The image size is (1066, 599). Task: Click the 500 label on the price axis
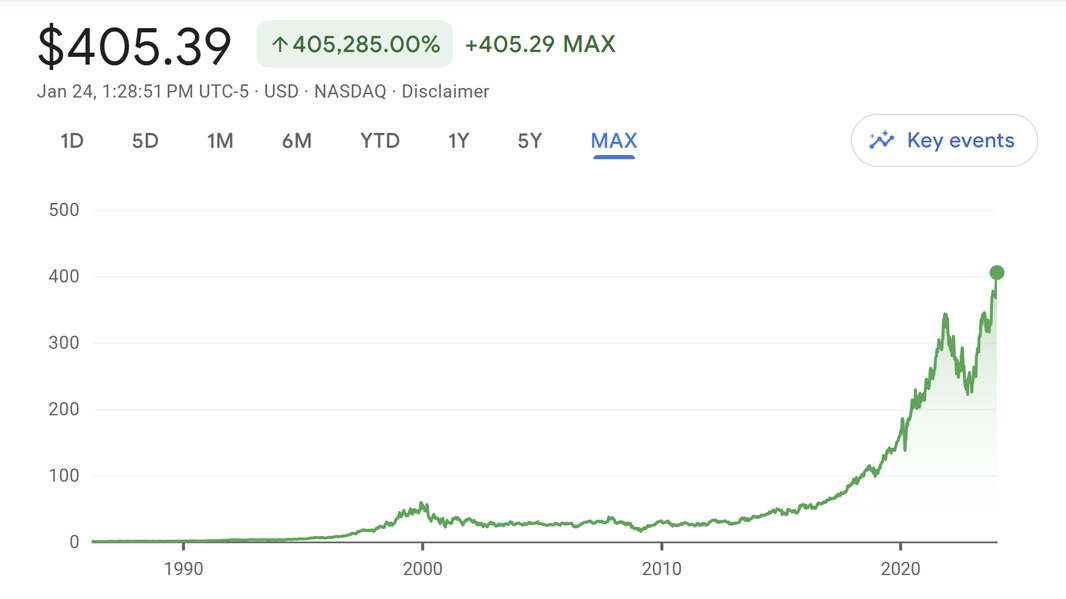click(x=63, y=209)
